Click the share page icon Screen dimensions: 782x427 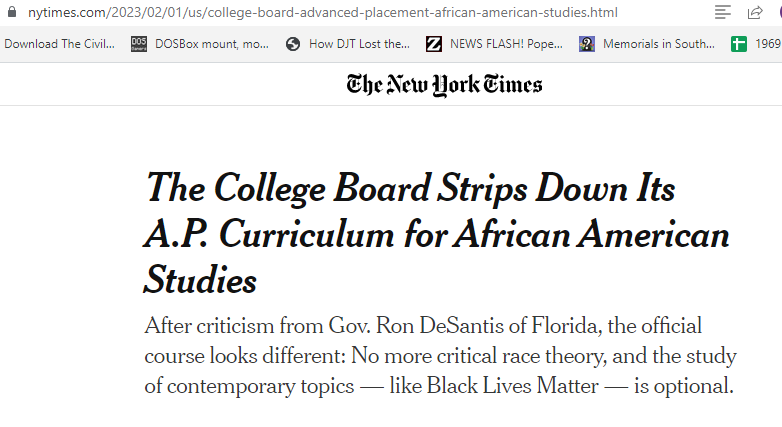(x=755, y=13)
